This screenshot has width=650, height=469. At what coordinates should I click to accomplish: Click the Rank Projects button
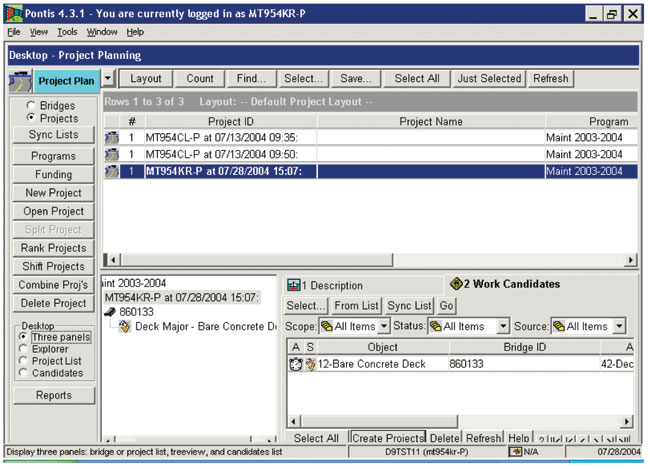click(x=53, y=248)
